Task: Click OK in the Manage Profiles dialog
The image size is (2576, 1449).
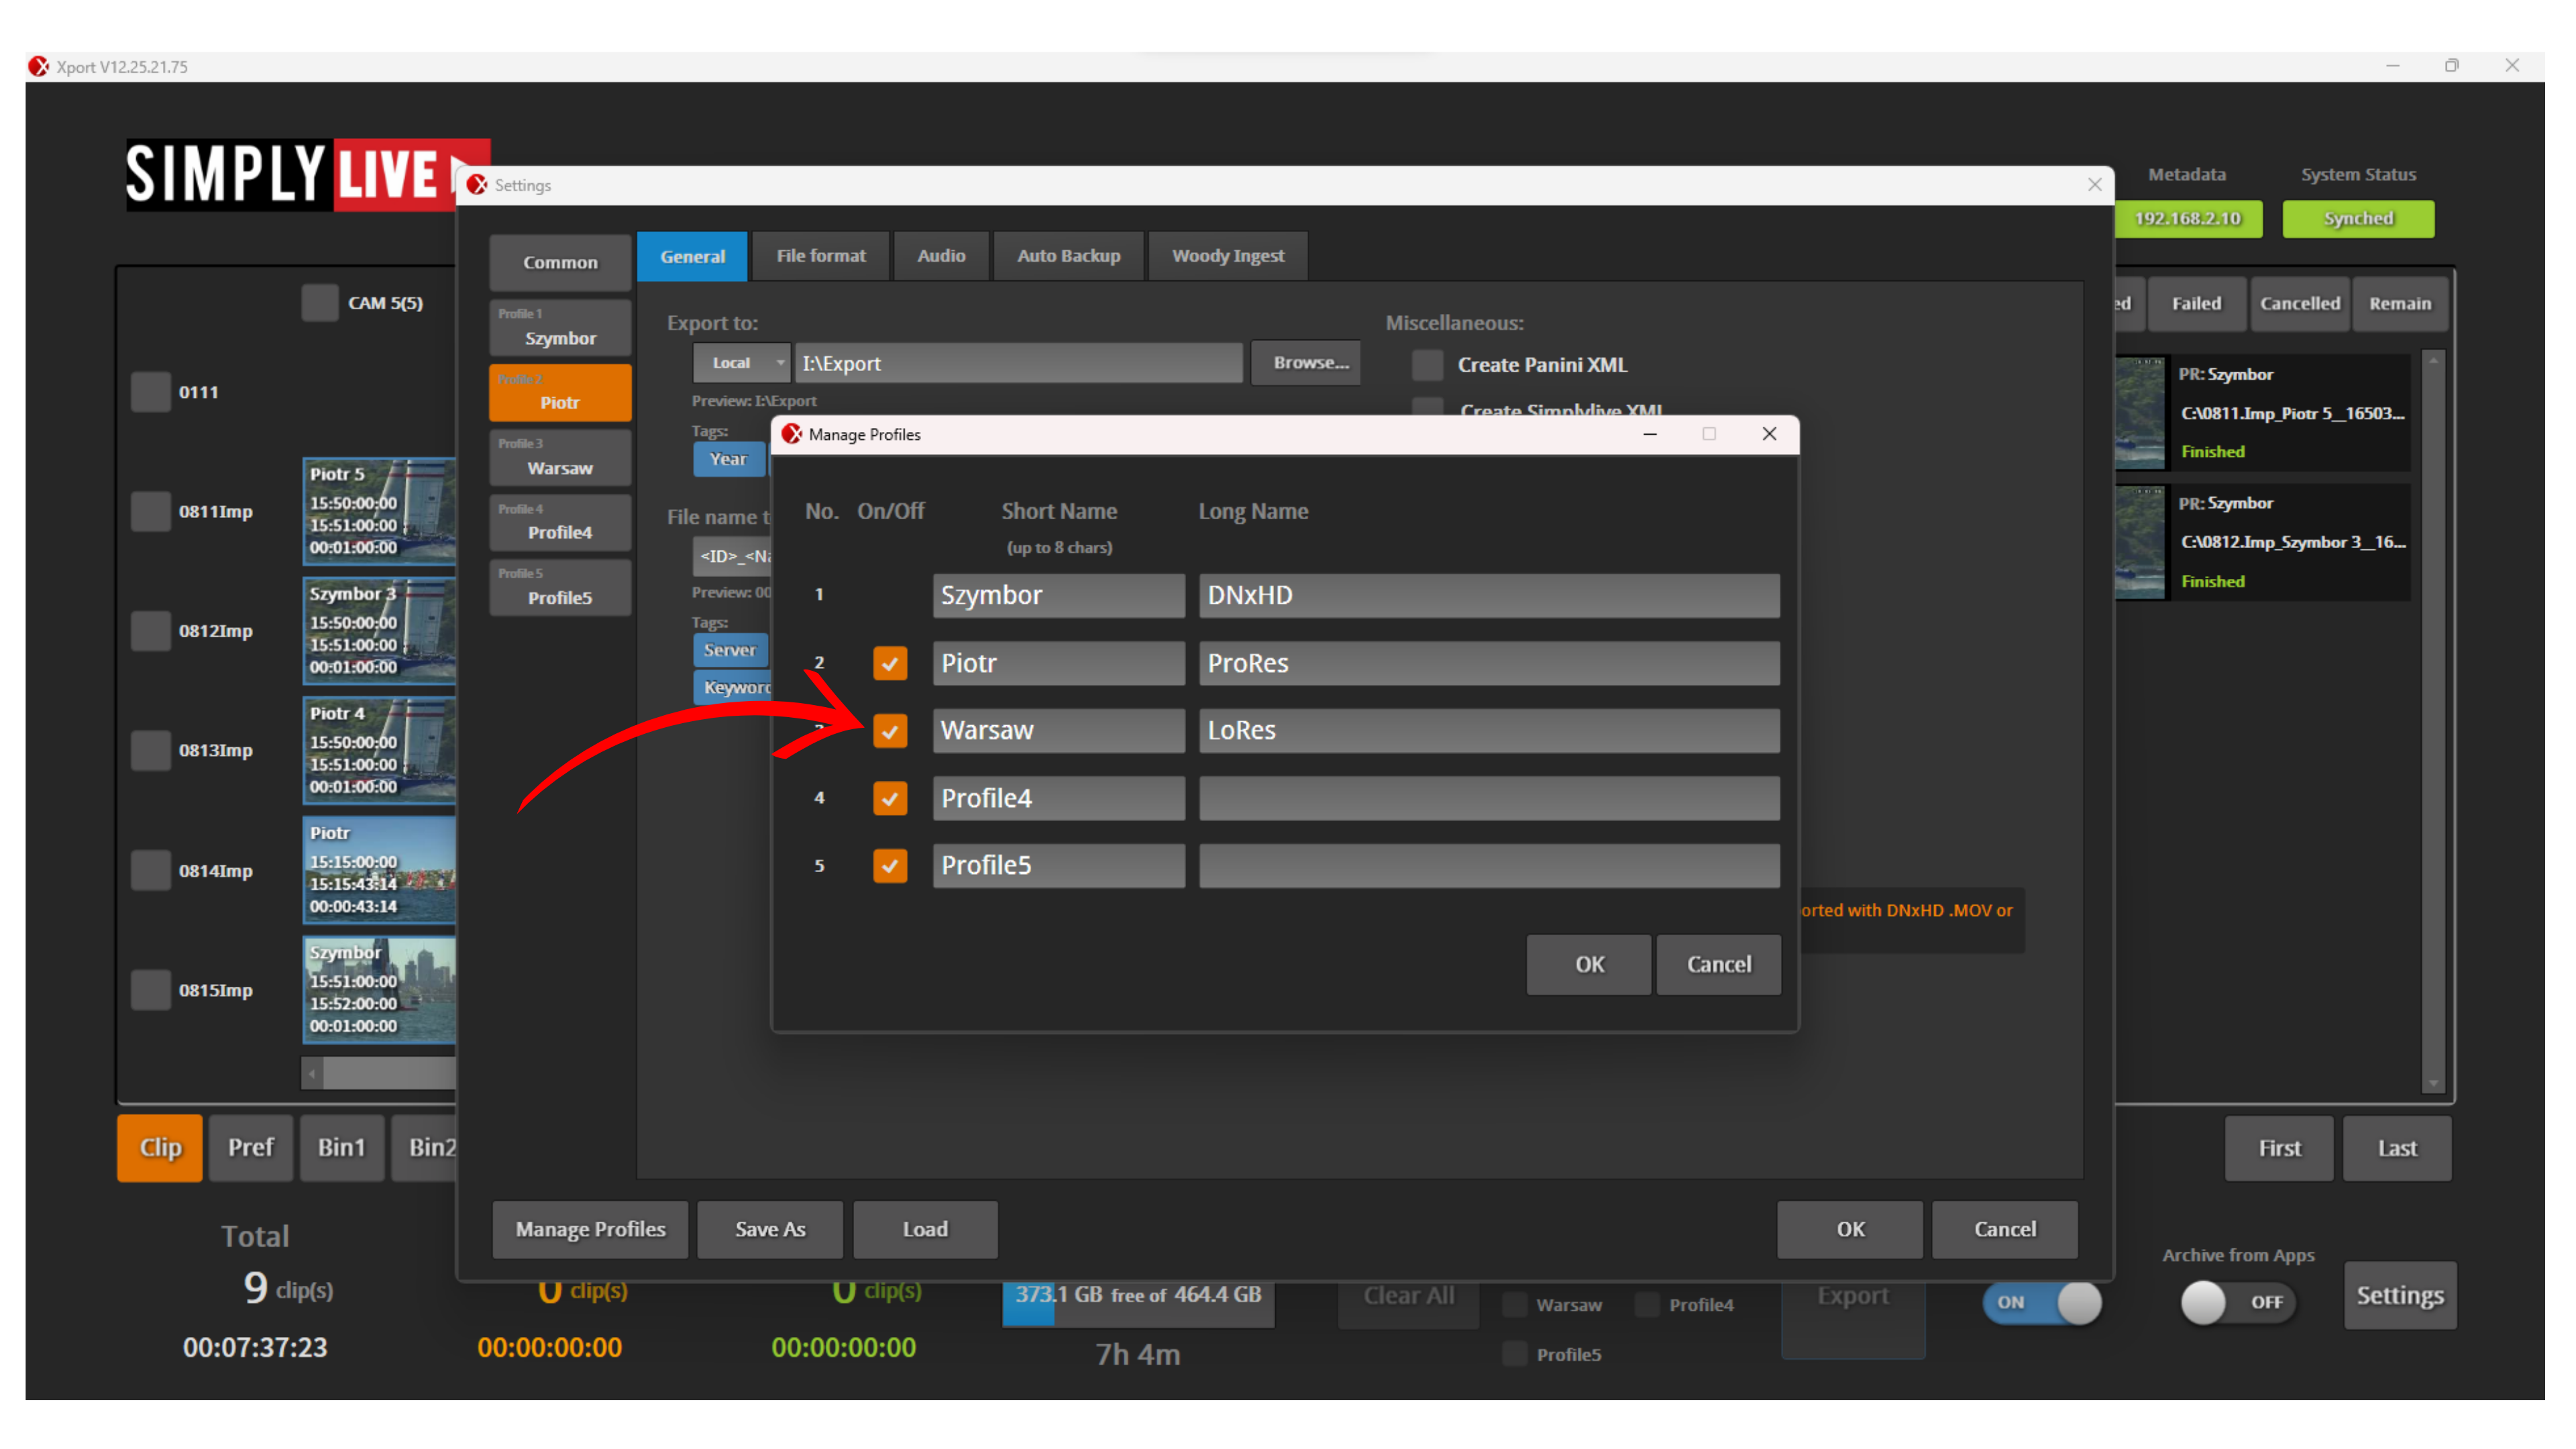Action: coord(1589,964)
